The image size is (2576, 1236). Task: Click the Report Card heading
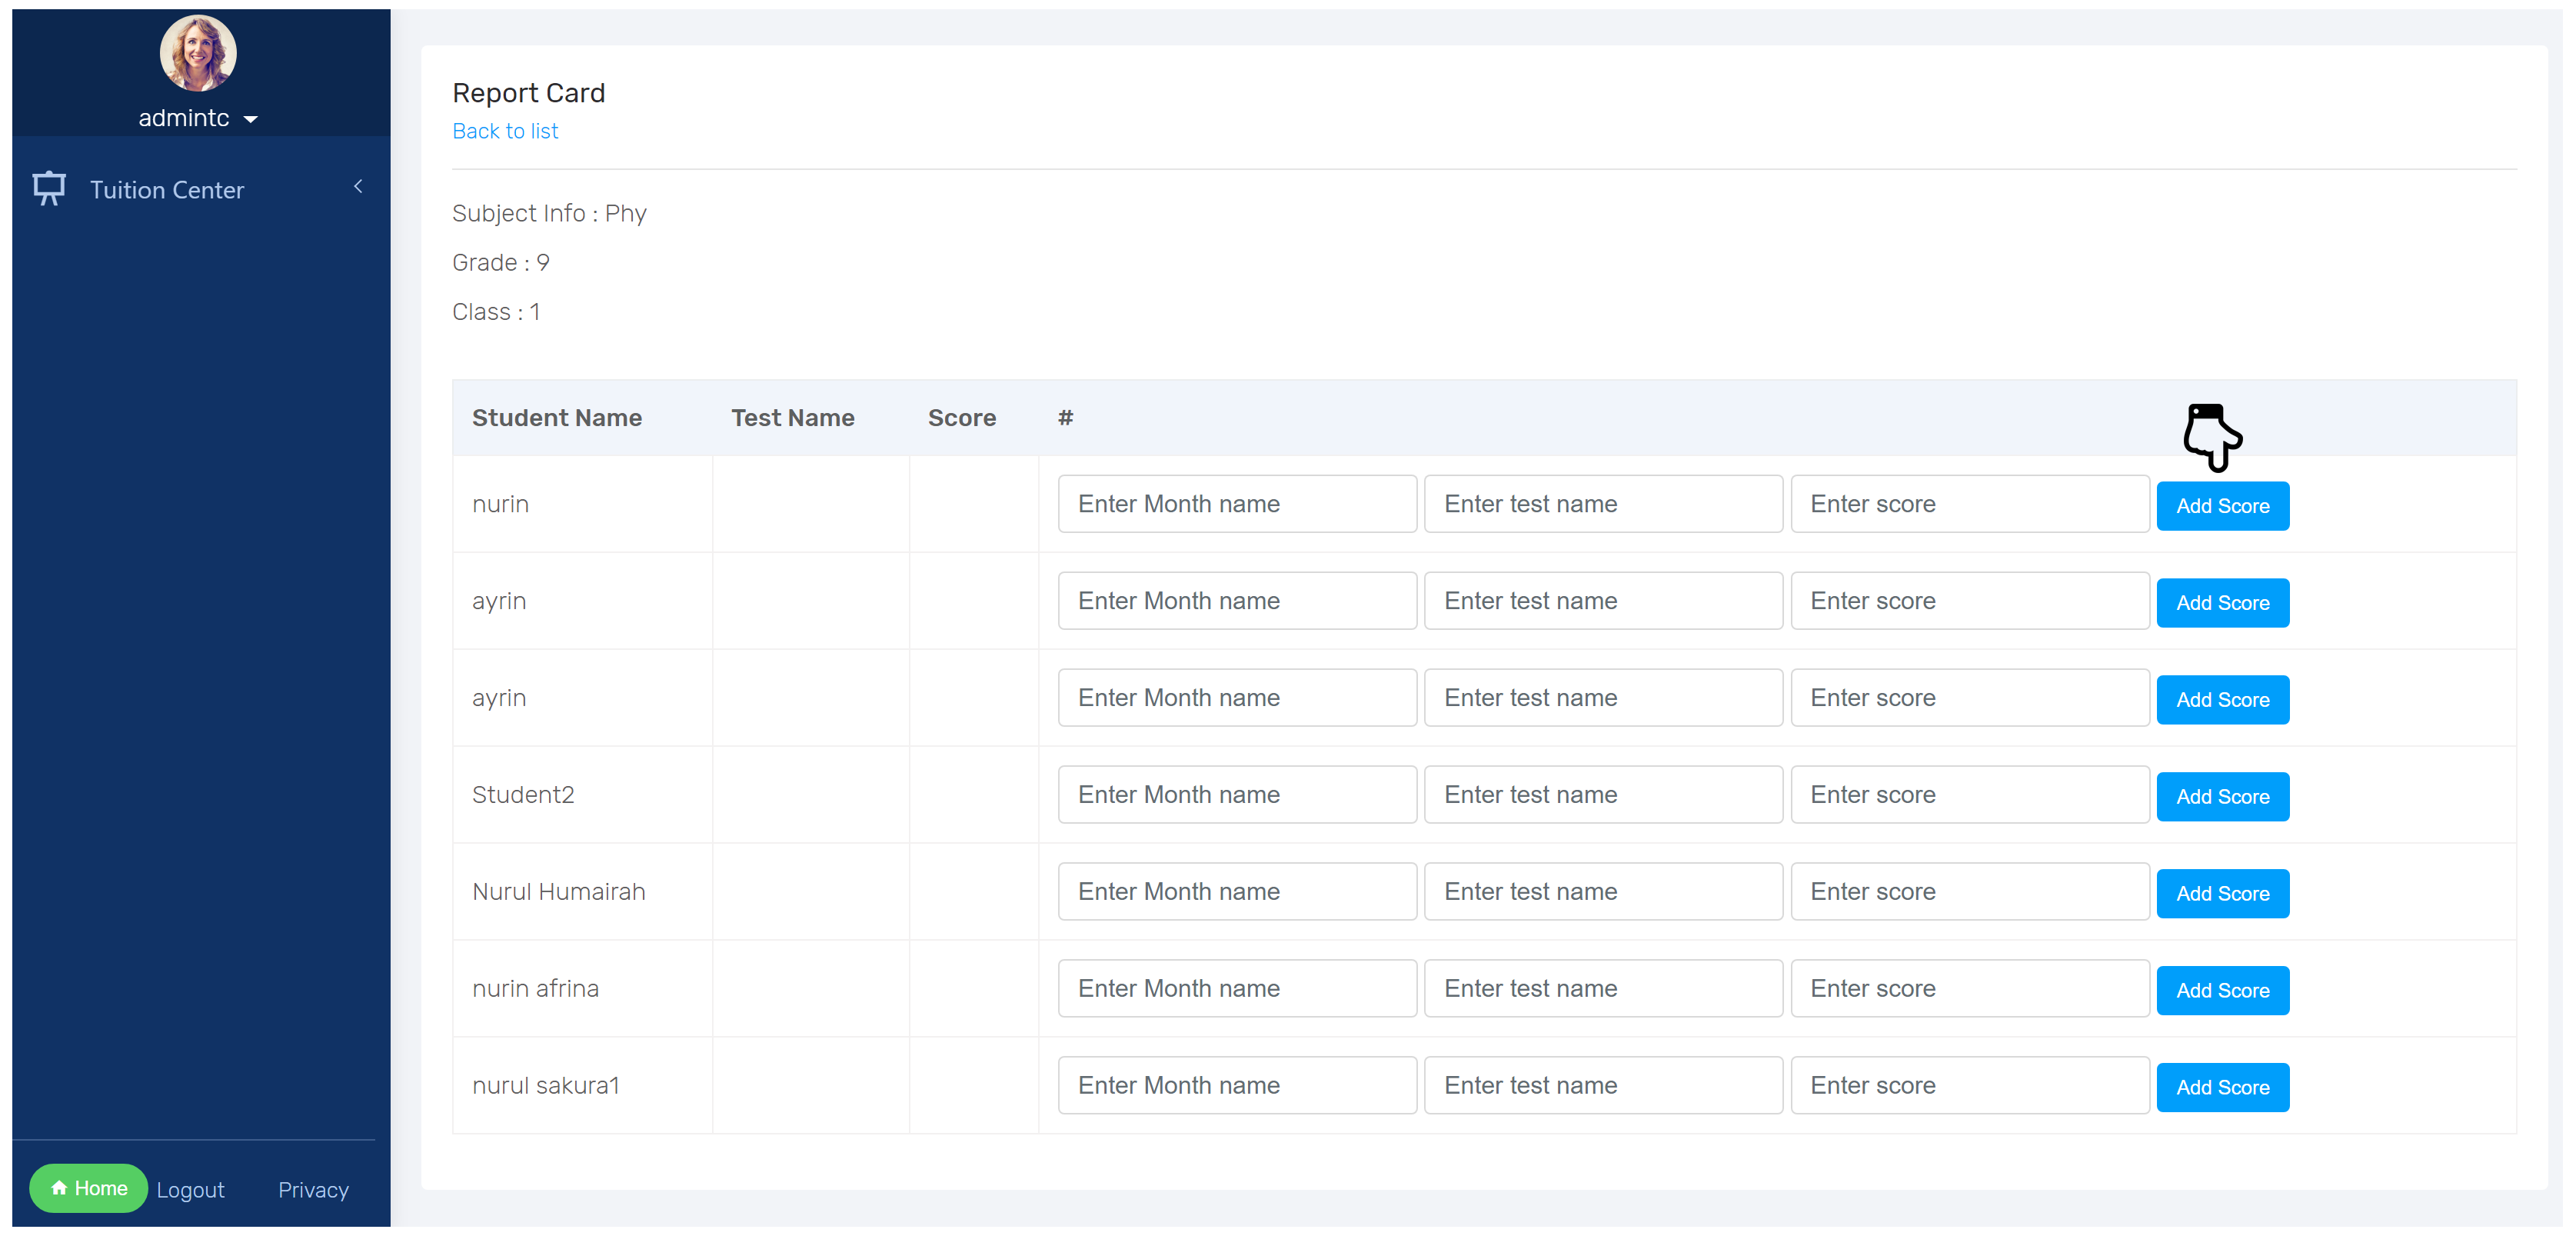click(x=528, y=93)
